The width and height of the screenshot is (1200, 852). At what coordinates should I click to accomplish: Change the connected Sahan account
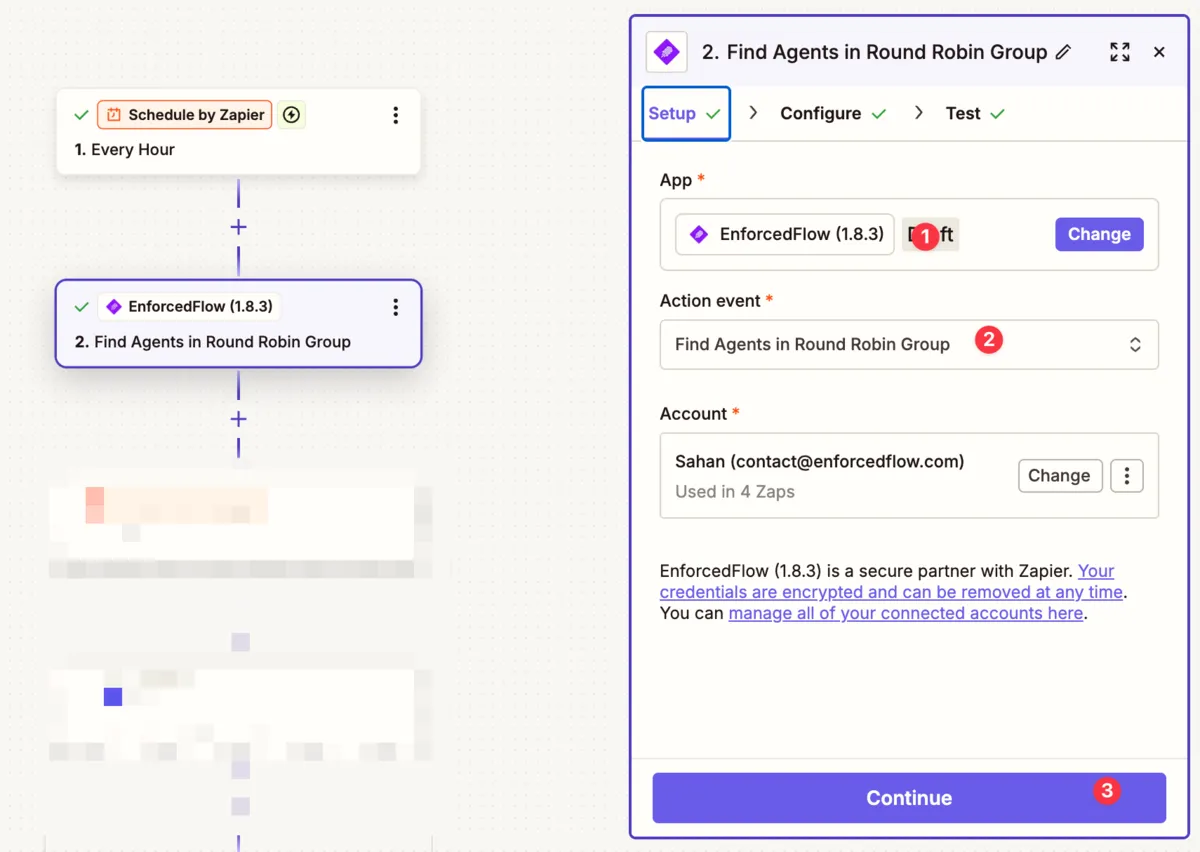point(1059,476)
